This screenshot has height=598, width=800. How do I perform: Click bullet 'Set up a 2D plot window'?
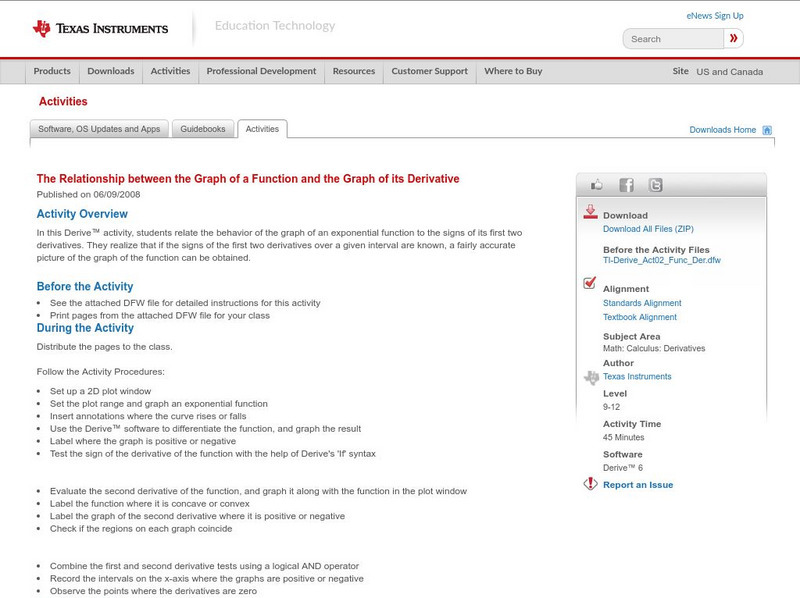pos(101,391)
